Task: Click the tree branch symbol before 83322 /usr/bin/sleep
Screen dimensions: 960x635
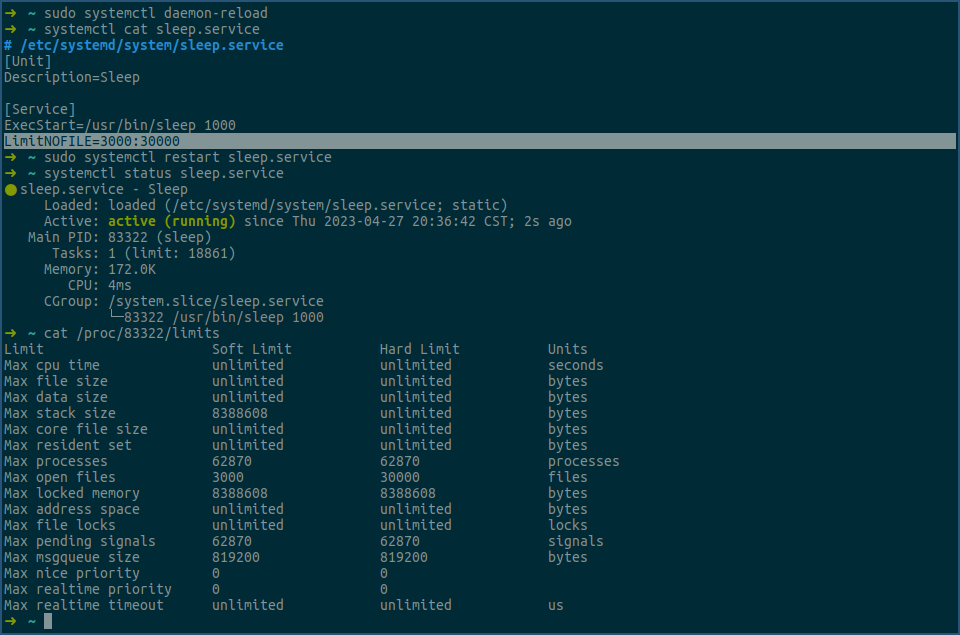Action: pos(116,317)
